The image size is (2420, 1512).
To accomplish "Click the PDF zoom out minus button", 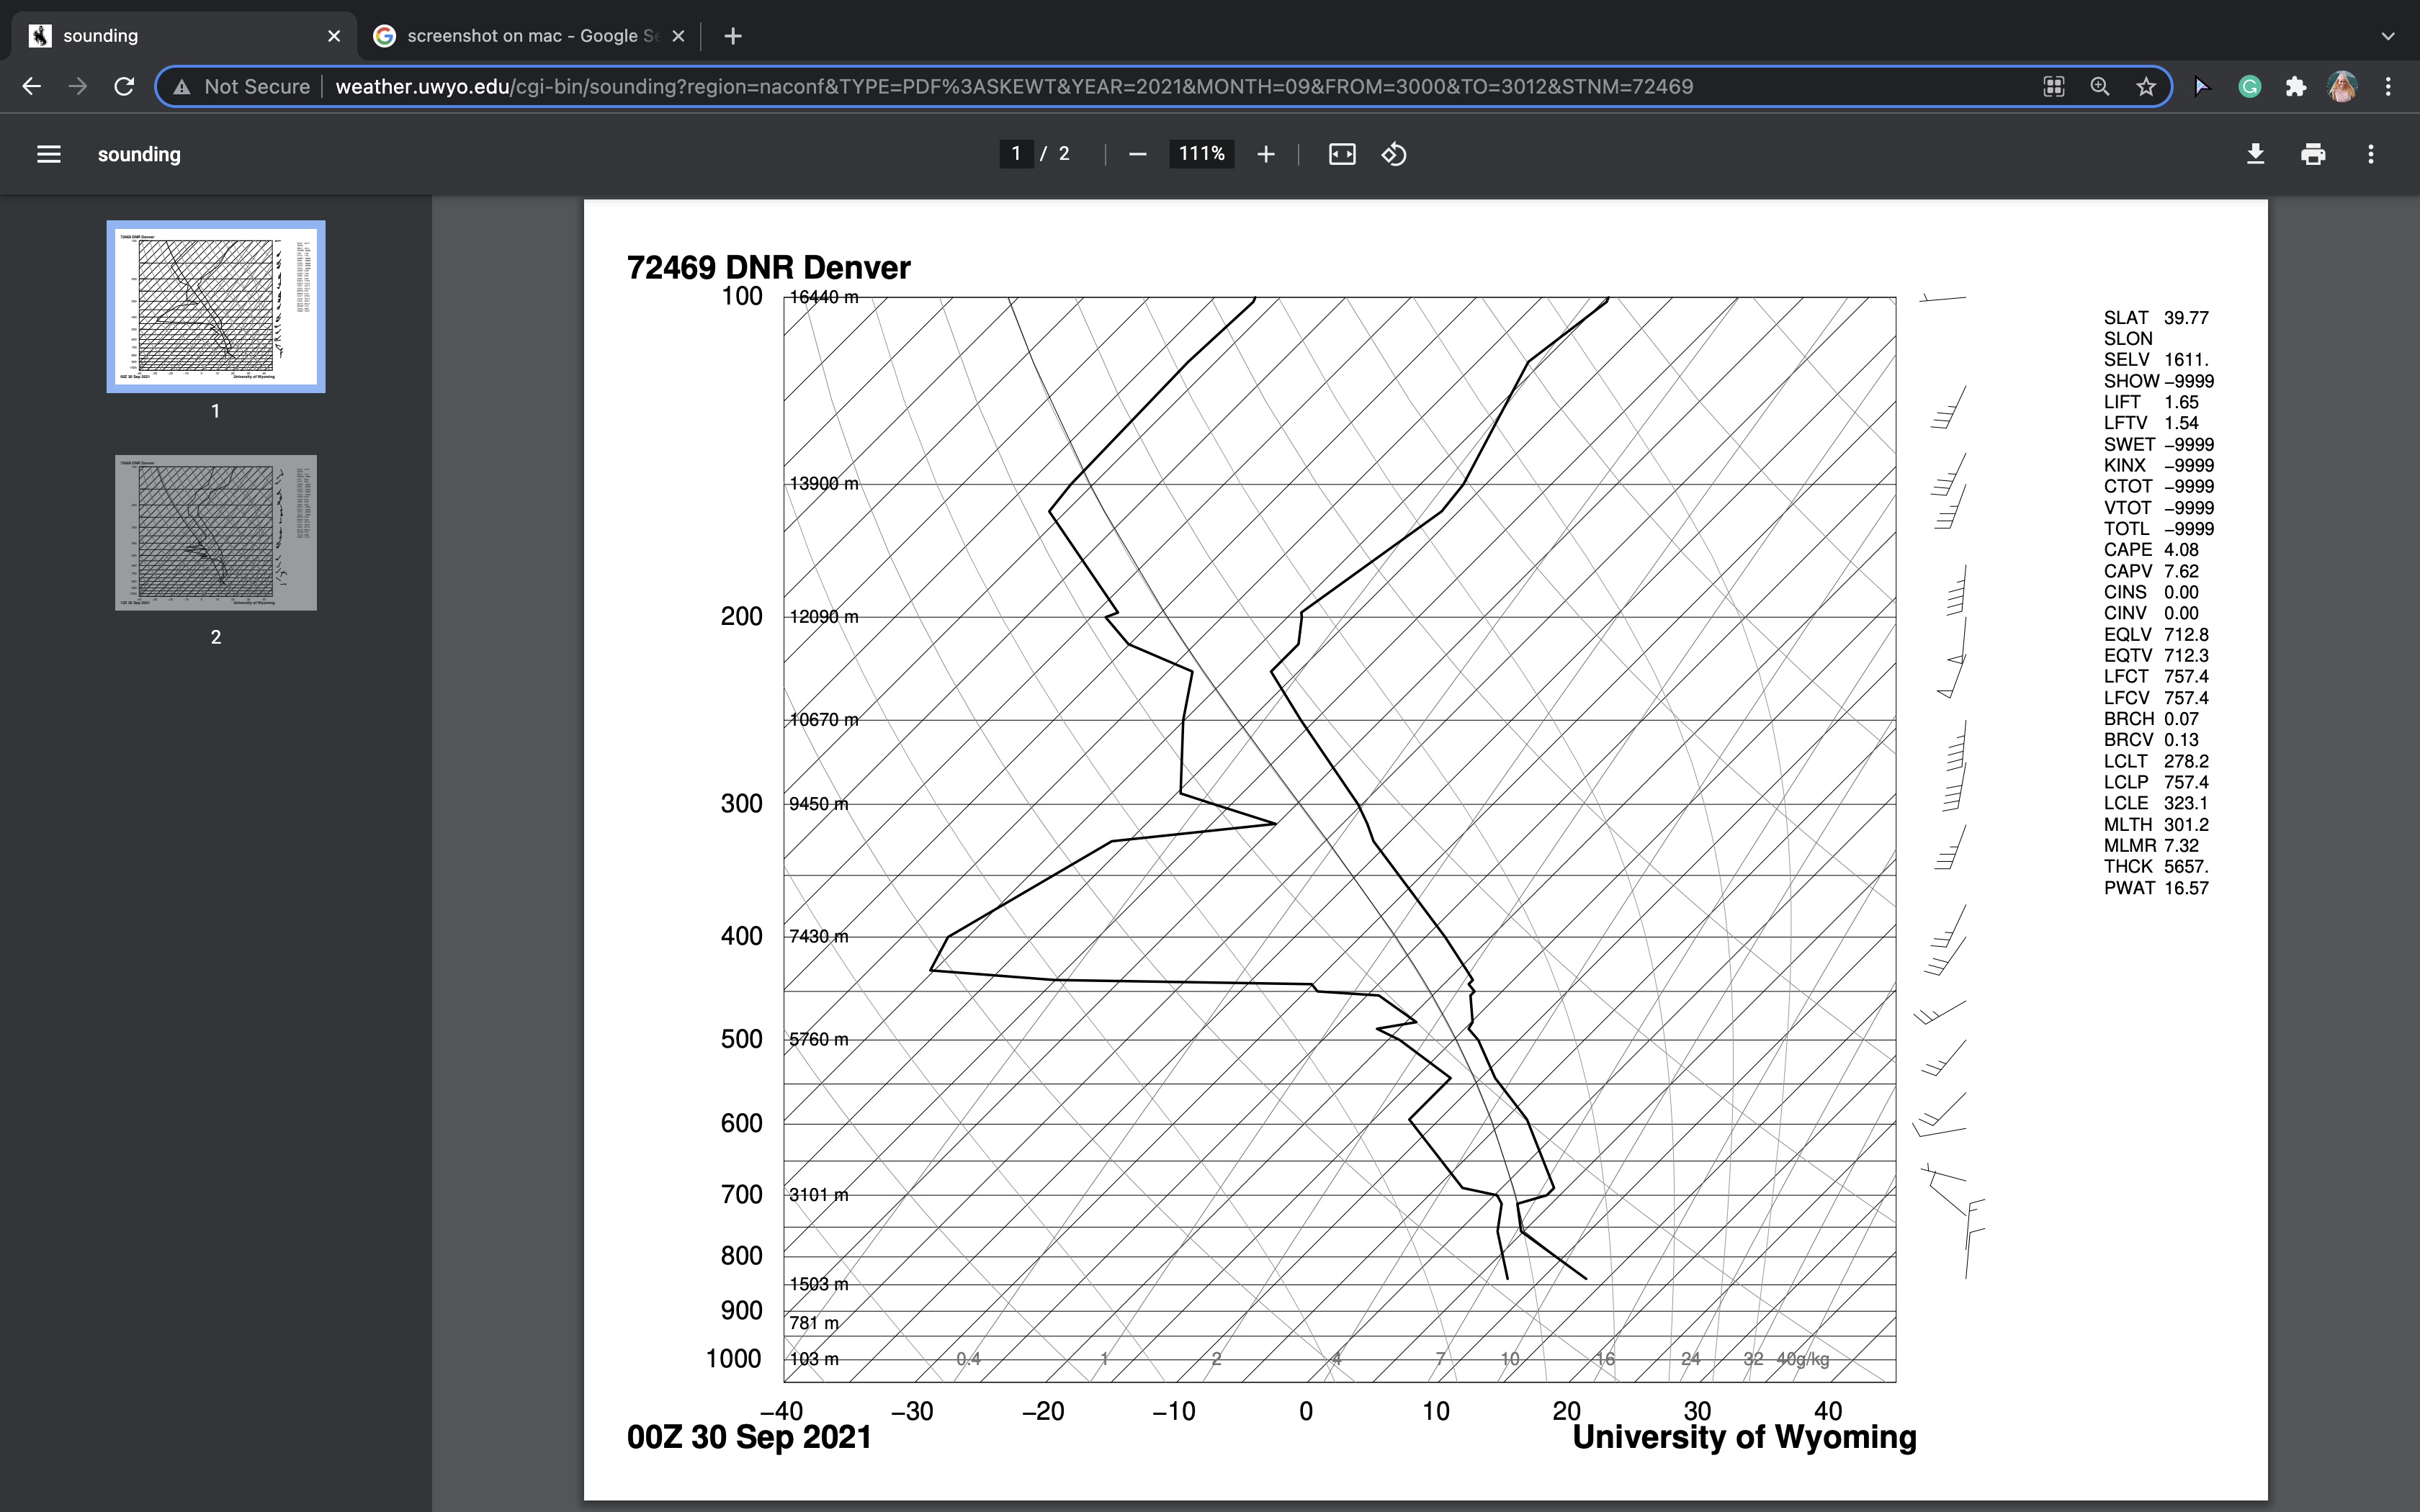I will click(x=1137, y=154).
